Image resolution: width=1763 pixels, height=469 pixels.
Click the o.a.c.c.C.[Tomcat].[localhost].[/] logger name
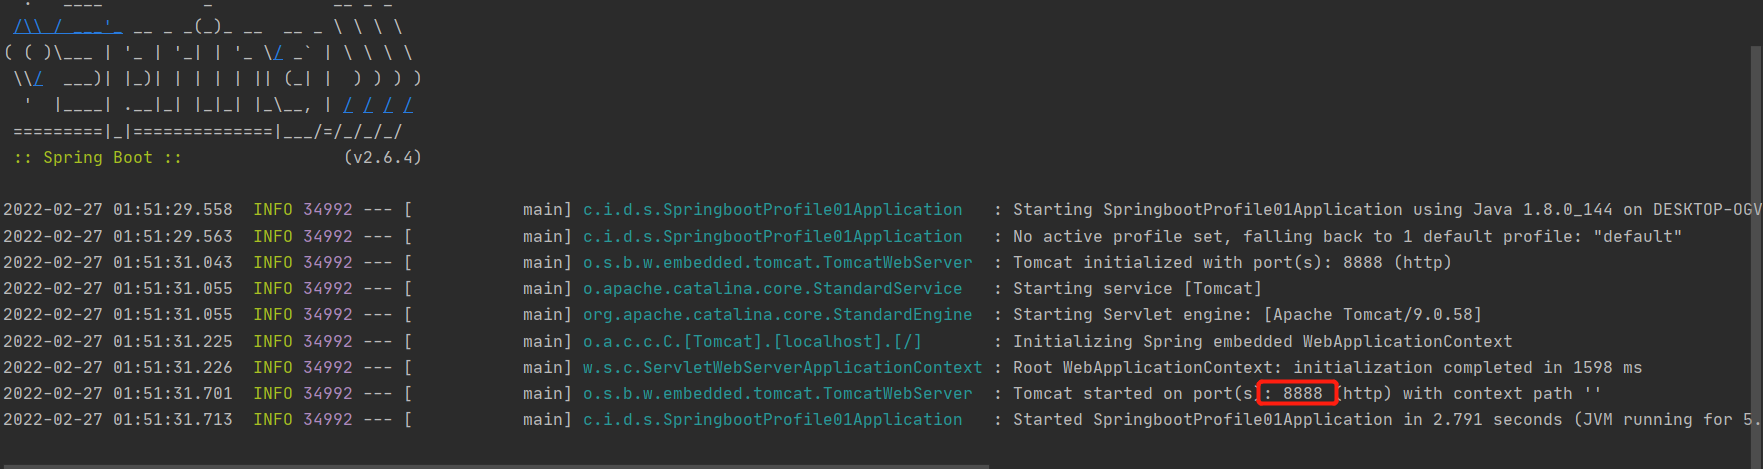pyautogui.click(x=752, y=341)
